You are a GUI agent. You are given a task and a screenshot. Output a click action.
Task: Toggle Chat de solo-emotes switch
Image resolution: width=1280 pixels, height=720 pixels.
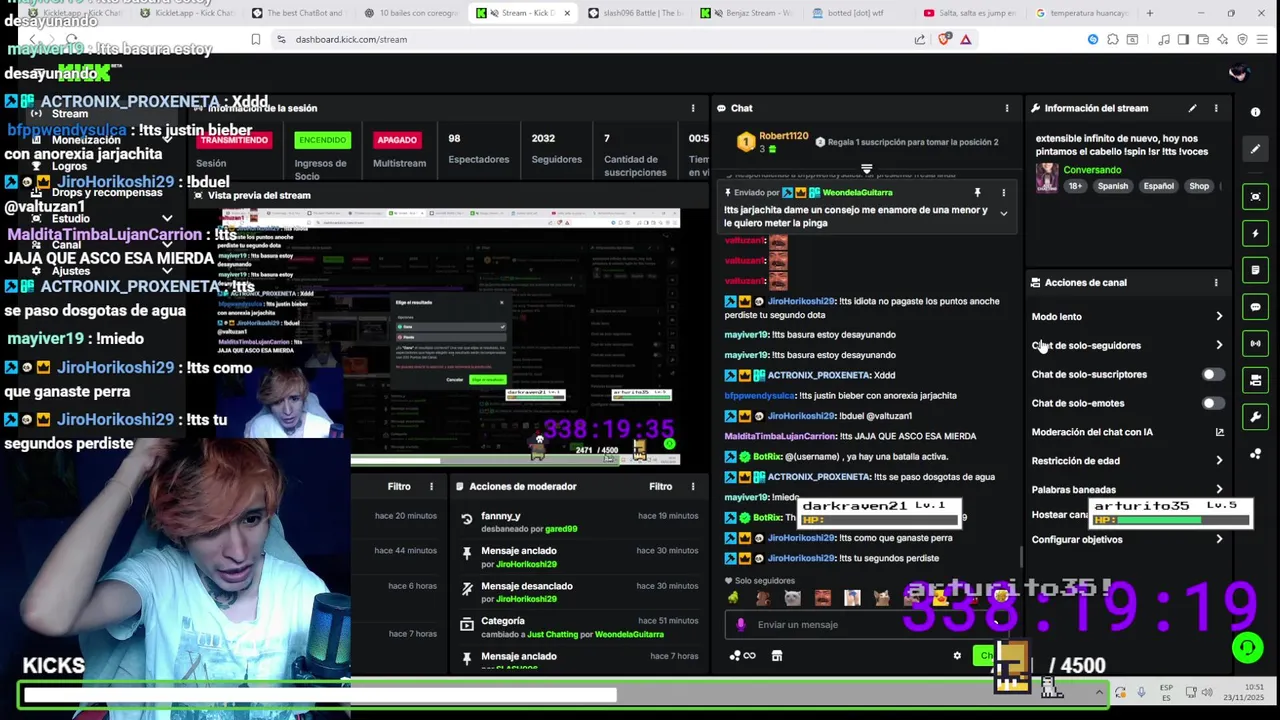coord(1212,403)
